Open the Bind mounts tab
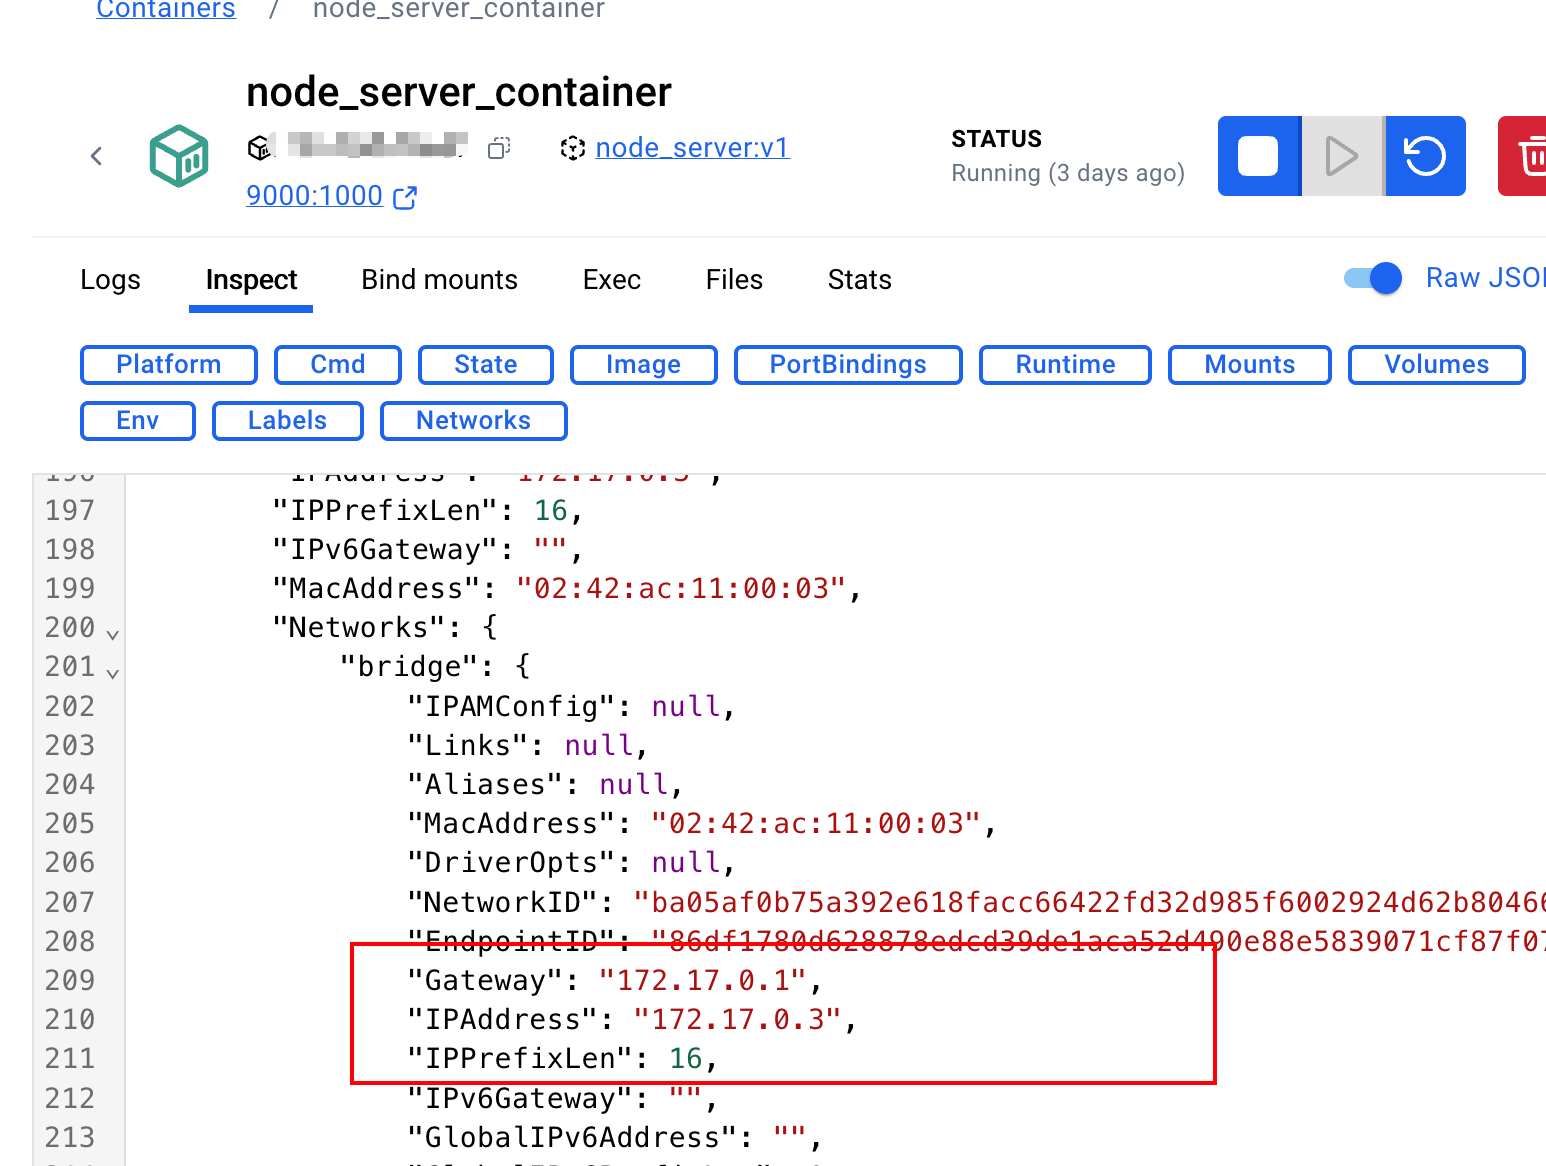Screen dimensions: 1546x1166 coord(440,280)
